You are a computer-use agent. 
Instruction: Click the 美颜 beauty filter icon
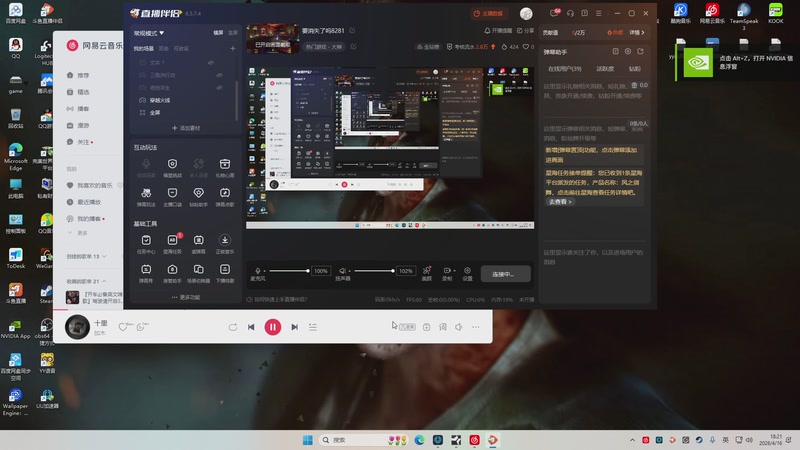point(427,271)
